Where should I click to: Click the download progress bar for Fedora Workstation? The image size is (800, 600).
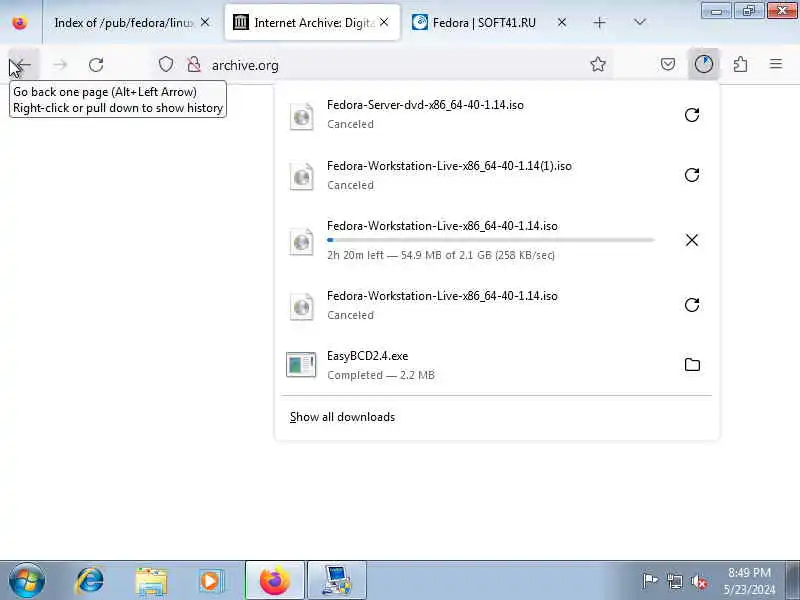pyautogui.click(x=490, y=240)
